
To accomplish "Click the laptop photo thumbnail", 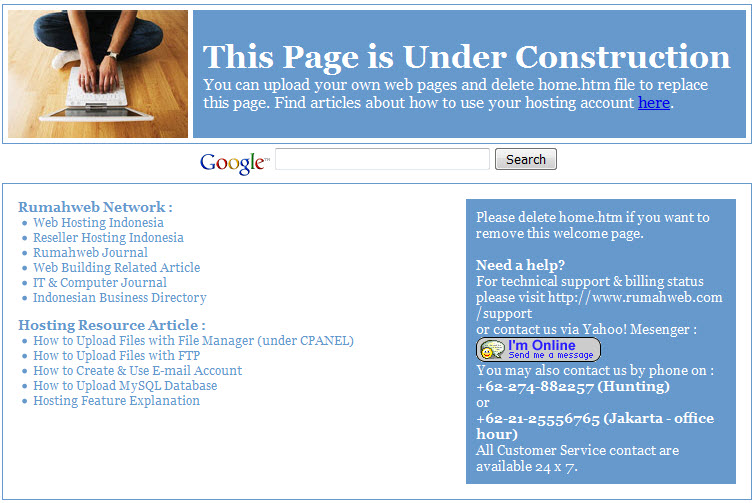I will 98,74.
